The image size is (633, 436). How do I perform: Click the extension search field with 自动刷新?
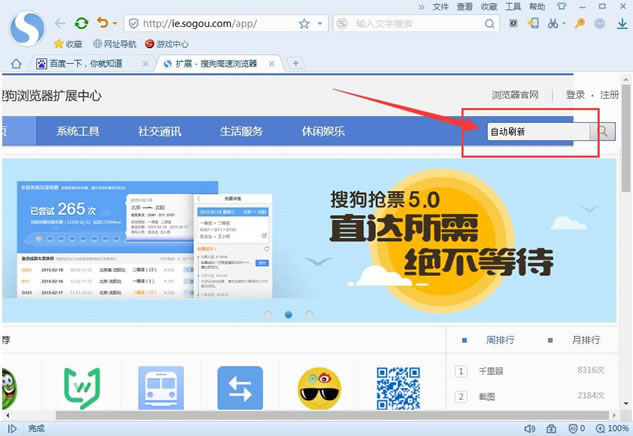[x=539, y=132]
